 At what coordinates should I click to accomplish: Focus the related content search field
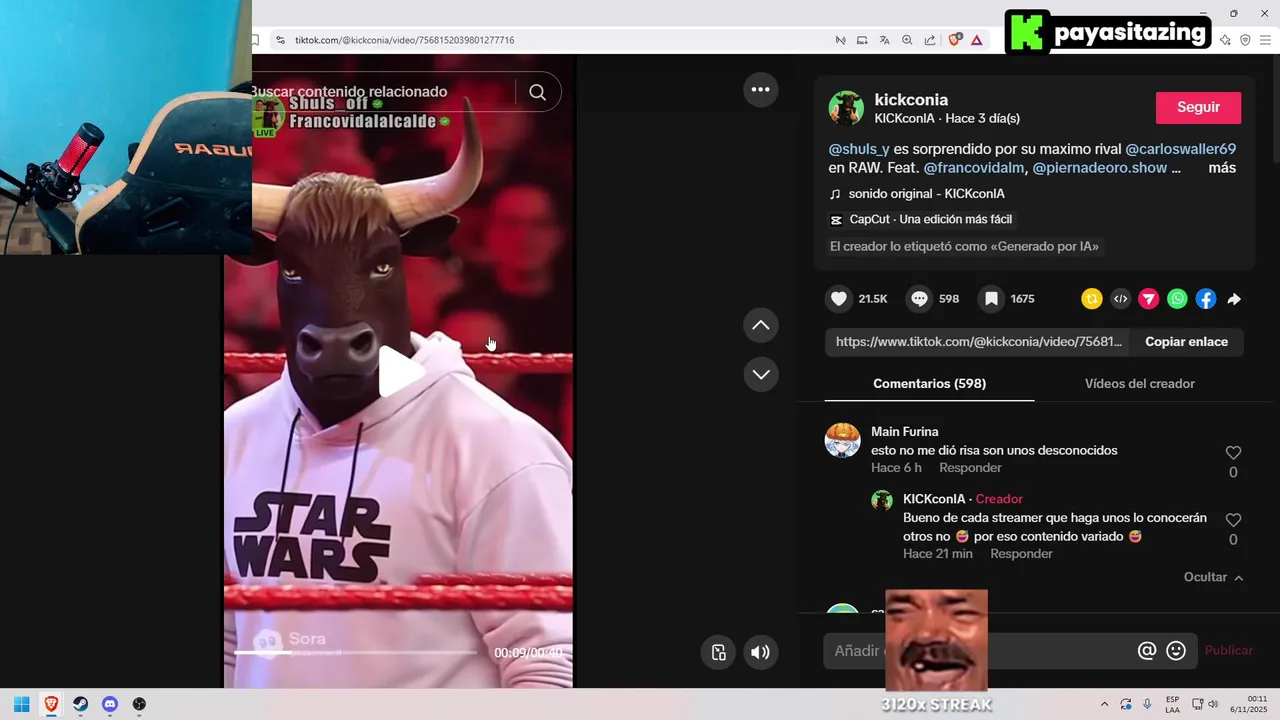coord(382,92)
